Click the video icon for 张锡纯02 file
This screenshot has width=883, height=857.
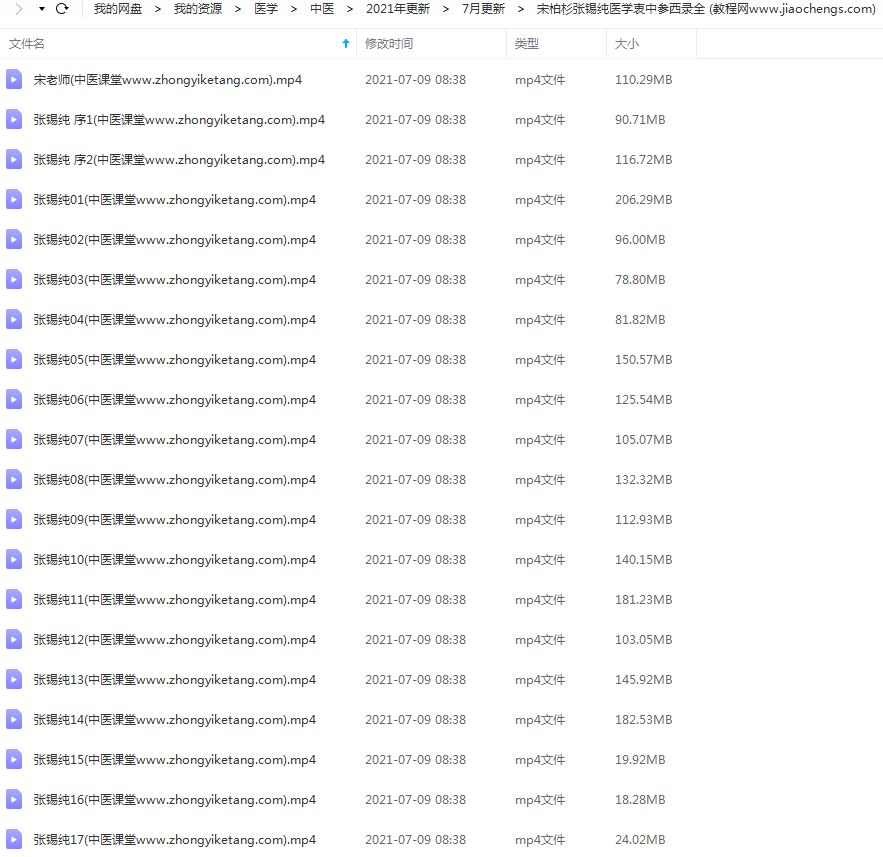pos(14,239)
